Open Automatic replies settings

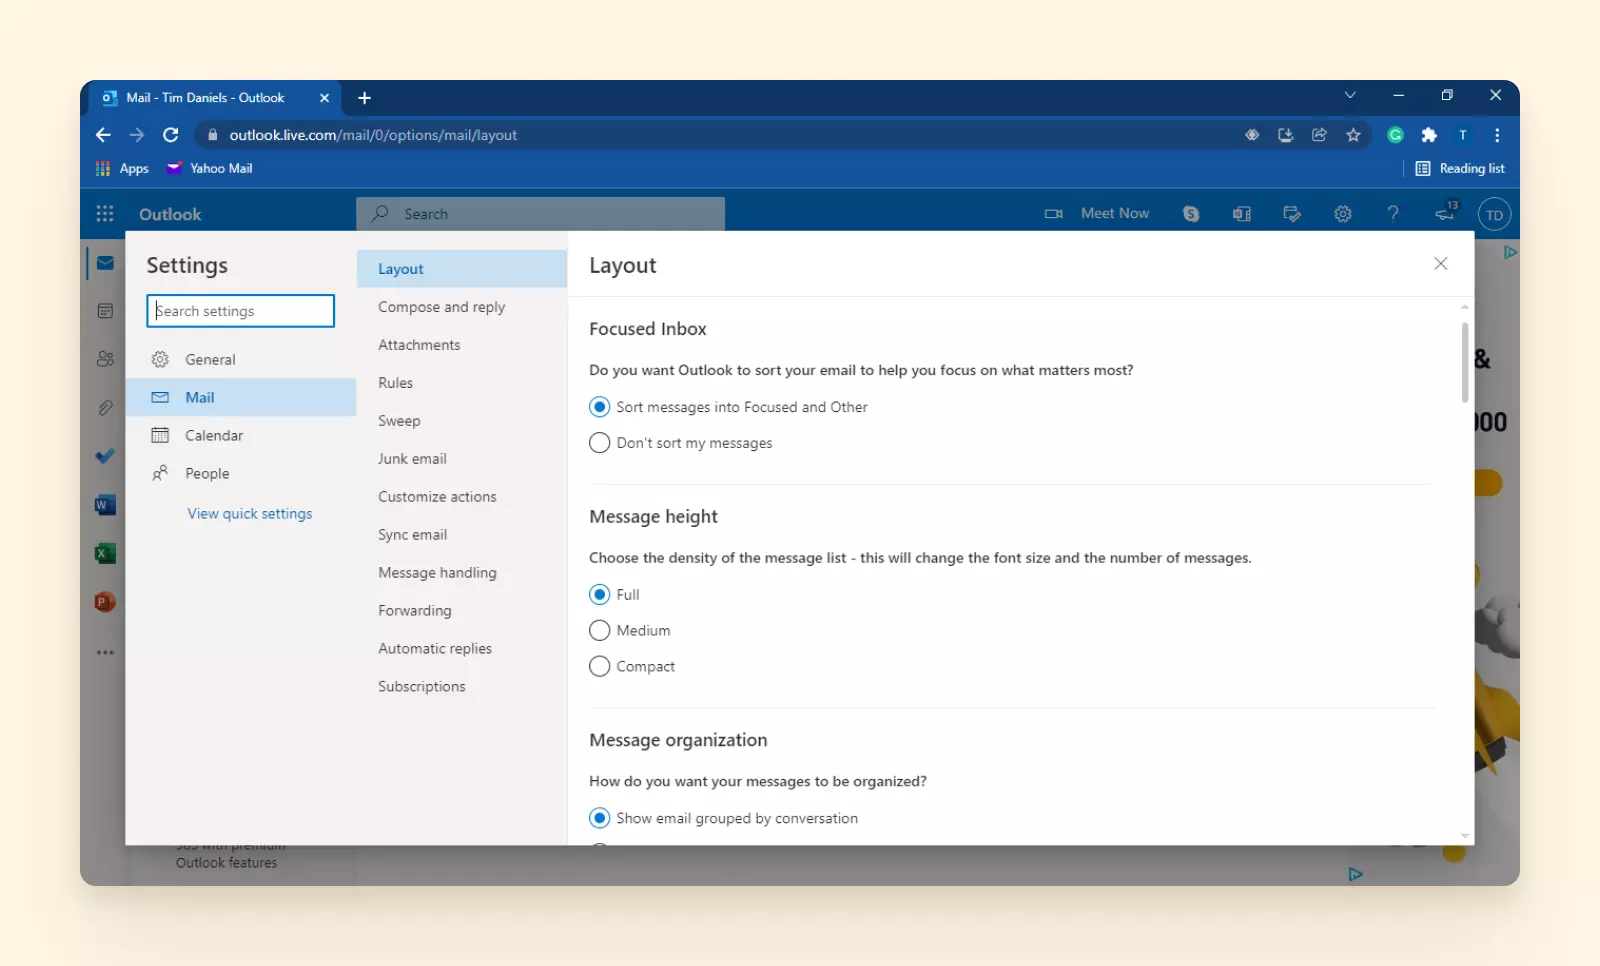[462, 649]
